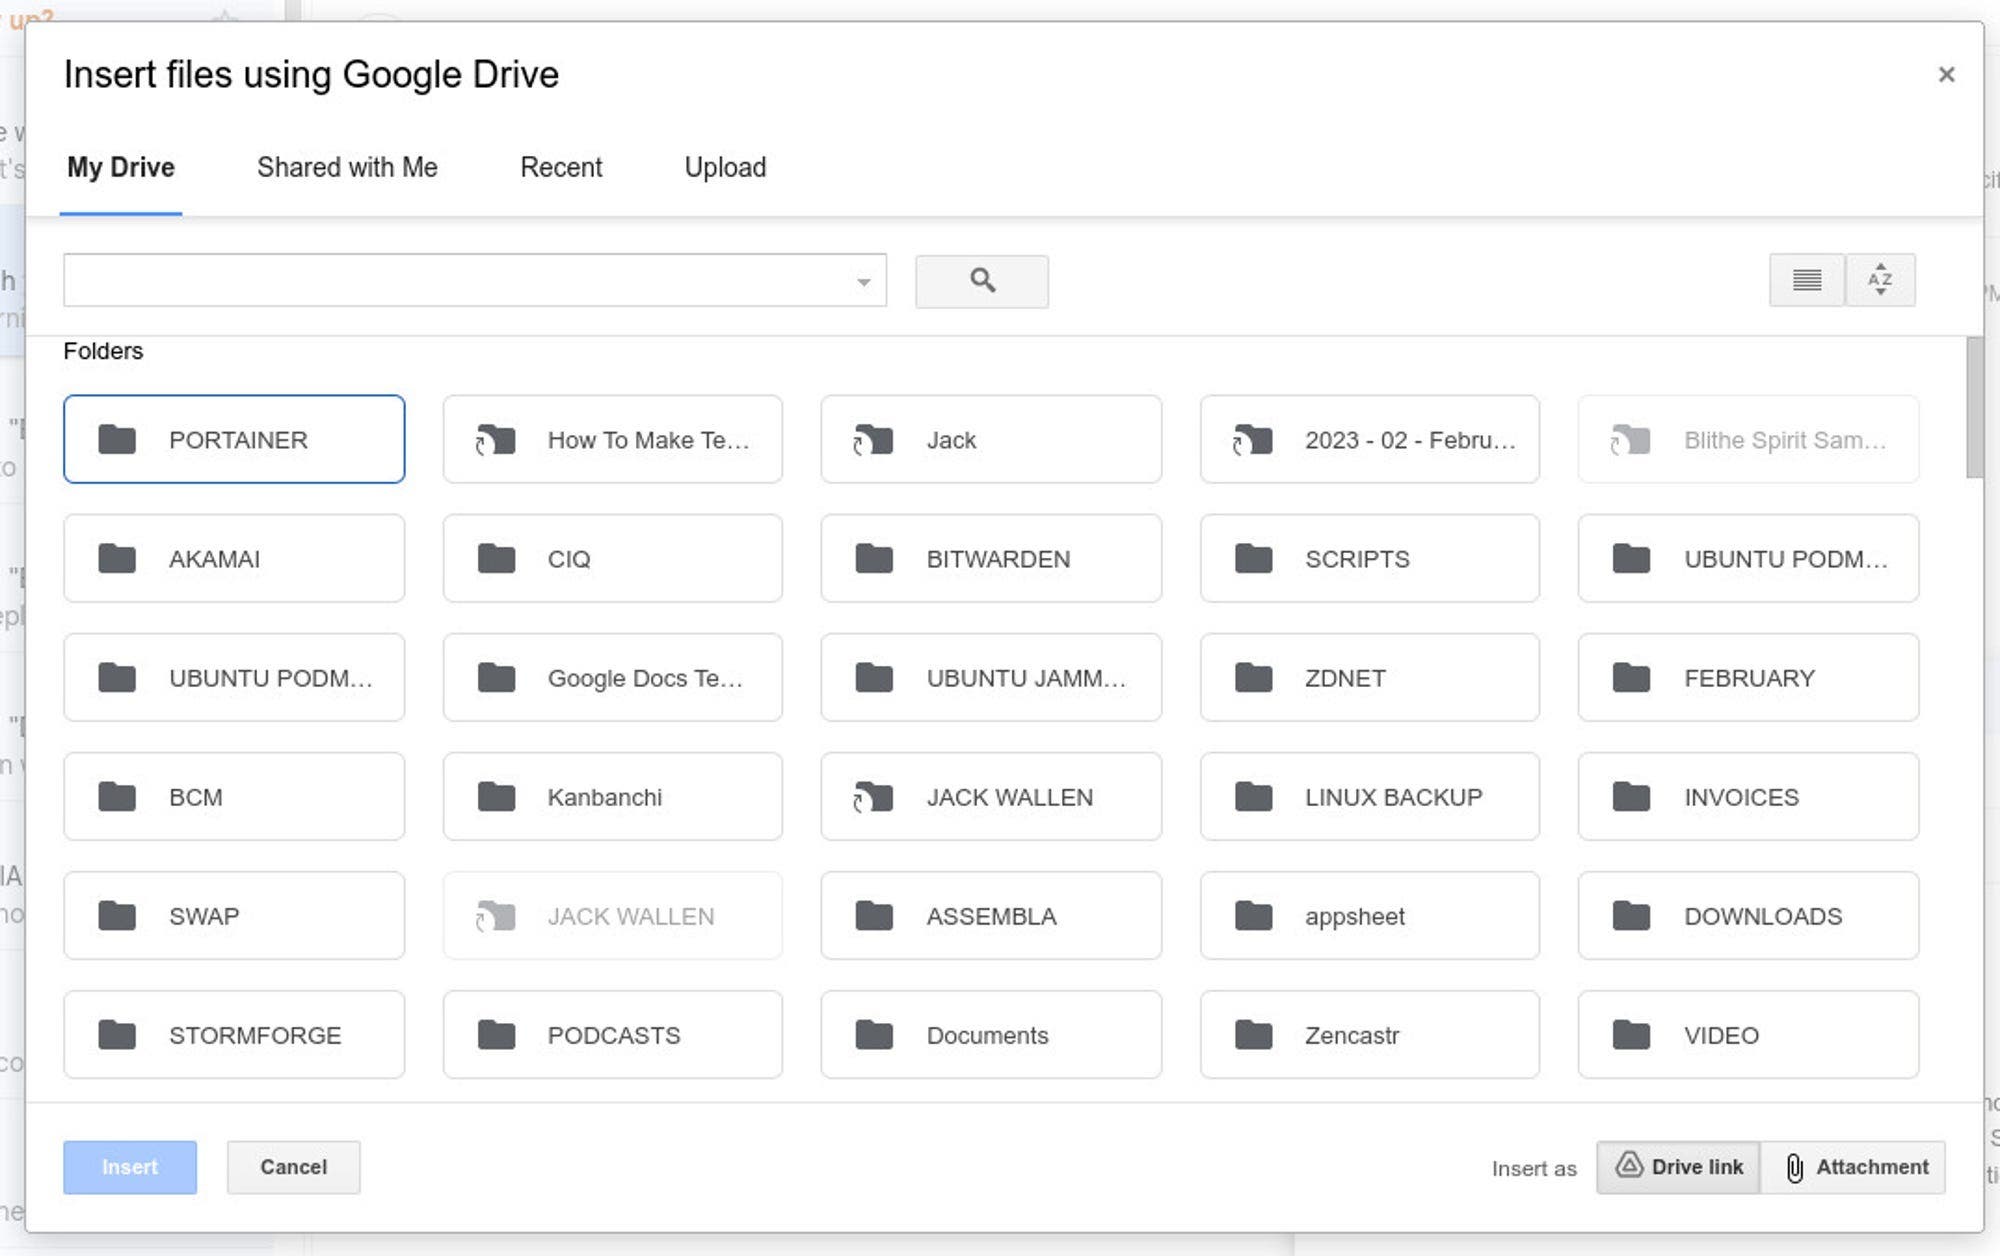
Task: Click the ZDNET folder icon
Action: pos(1253,677)
